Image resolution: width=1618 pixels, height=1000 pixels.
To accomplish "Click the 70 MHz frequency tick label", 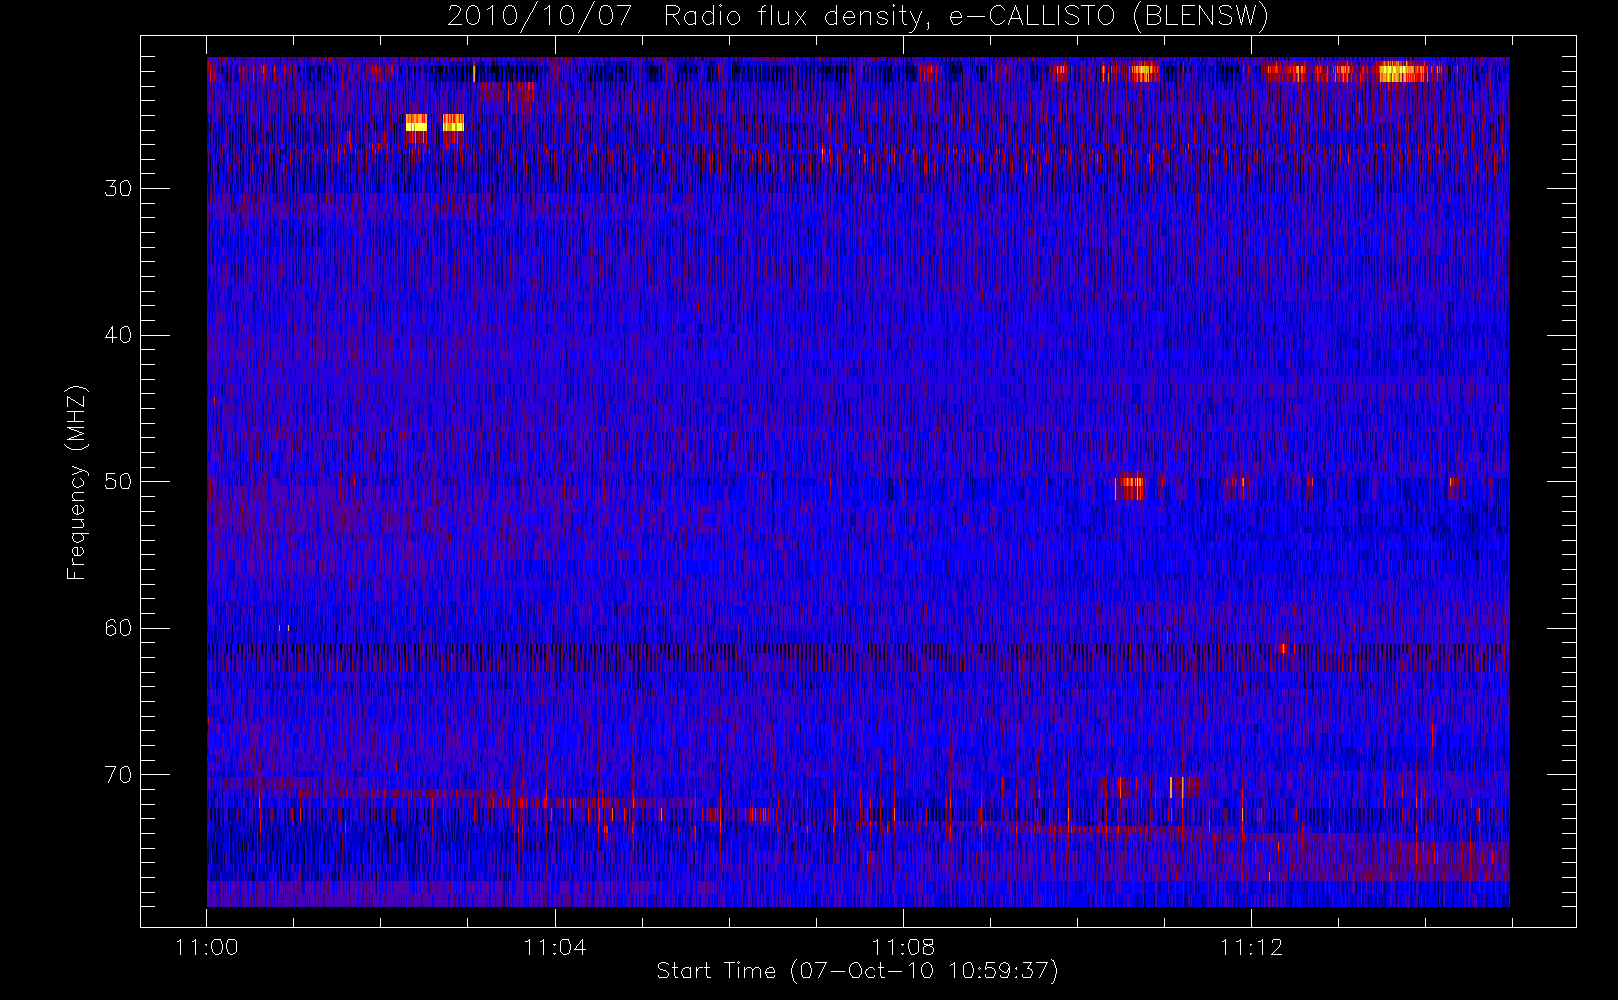I will tap(118, 775).
